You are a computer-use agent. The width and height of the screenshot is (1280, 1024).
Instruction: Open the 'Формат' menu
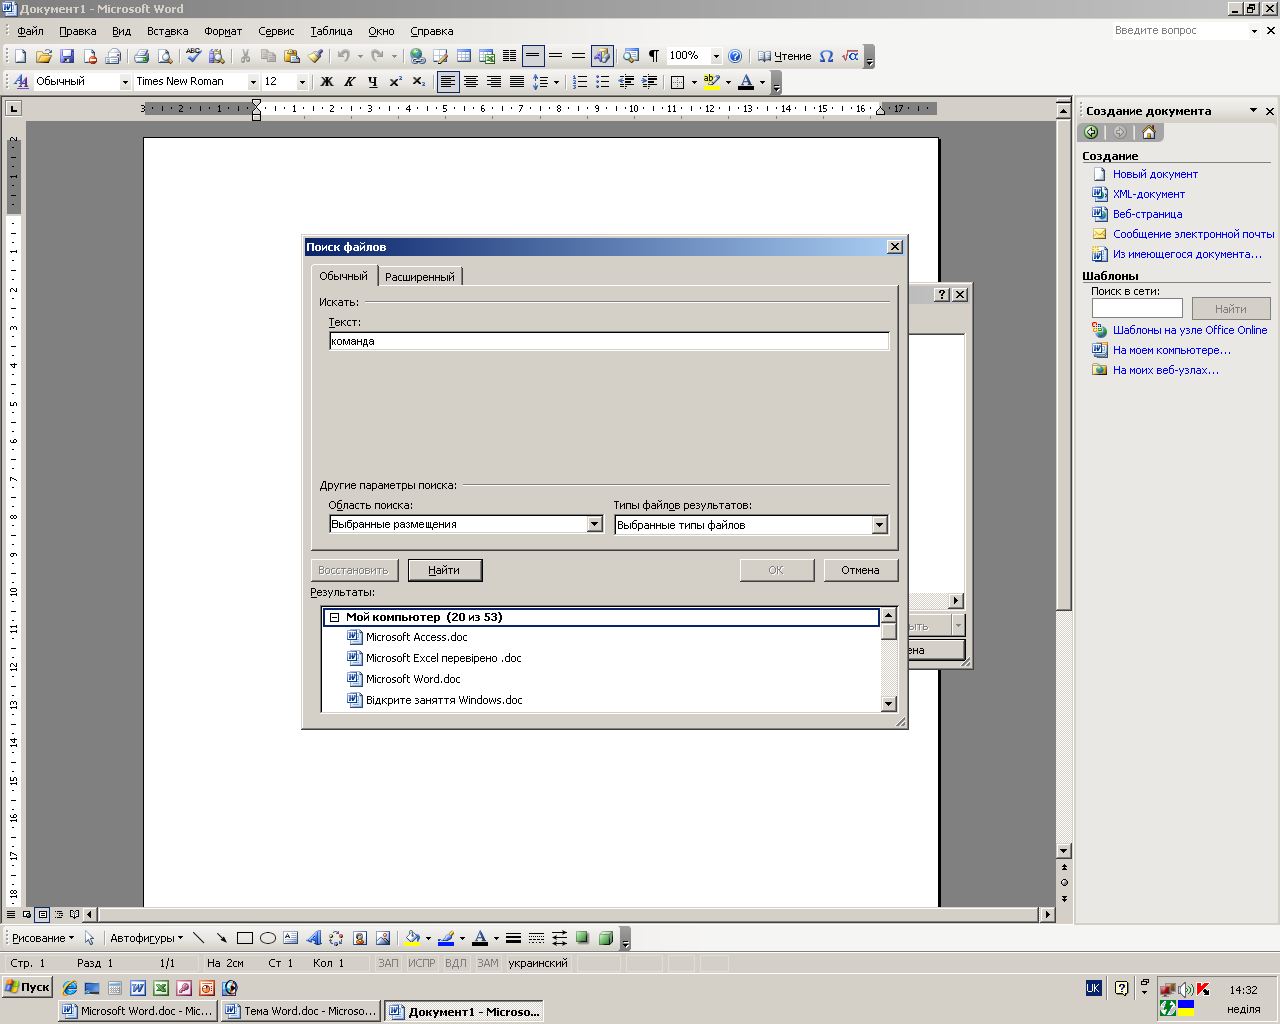click(223, 31)
